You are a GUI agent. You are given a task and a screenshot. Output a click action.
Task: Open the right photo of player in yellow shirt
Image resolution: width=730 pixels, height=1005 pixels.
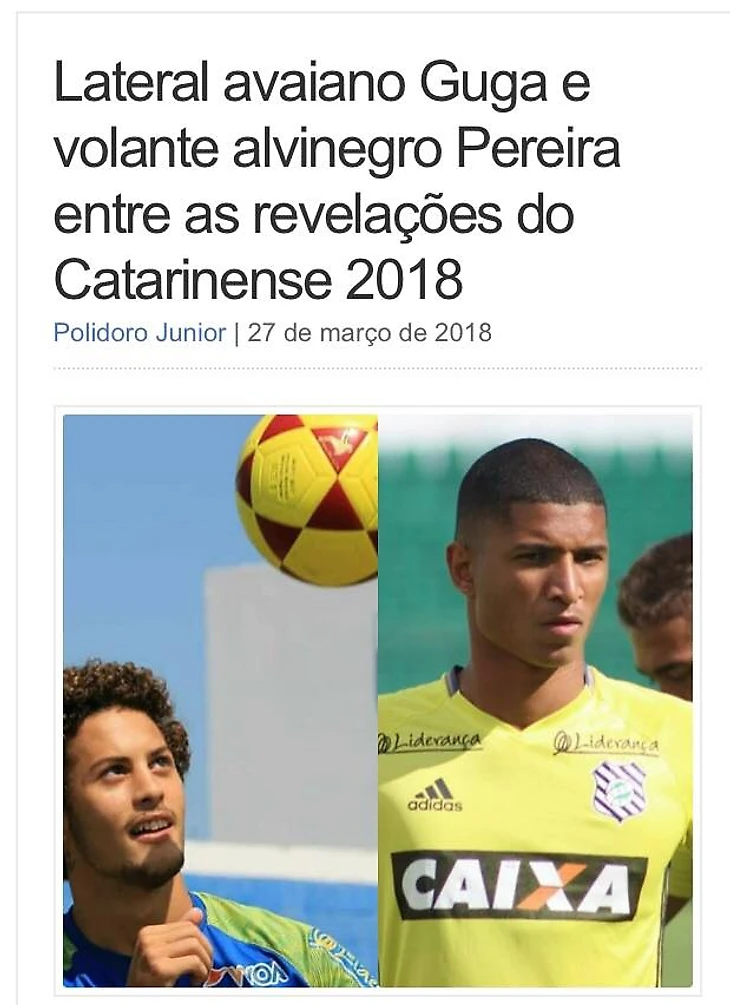tap(535, 701)
